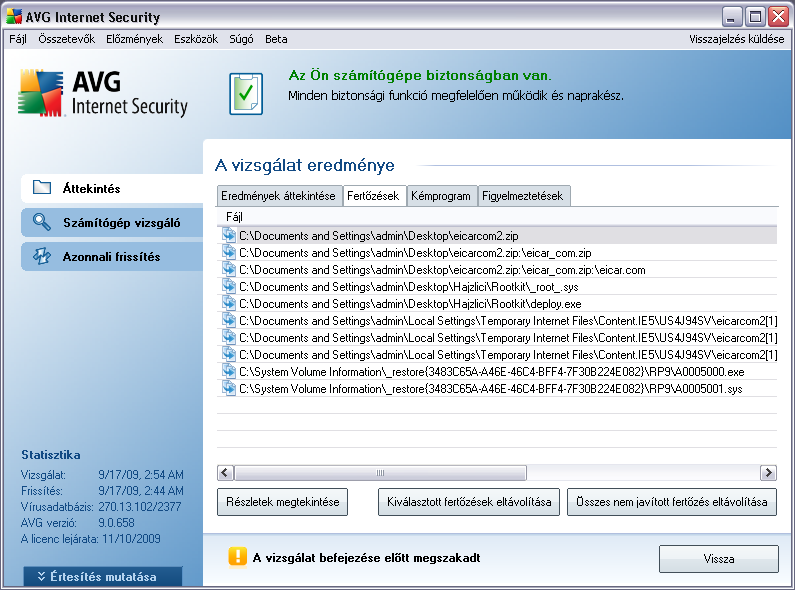Open the Fájl menu
The image size is (795, 590).
[x=18, y=39]
